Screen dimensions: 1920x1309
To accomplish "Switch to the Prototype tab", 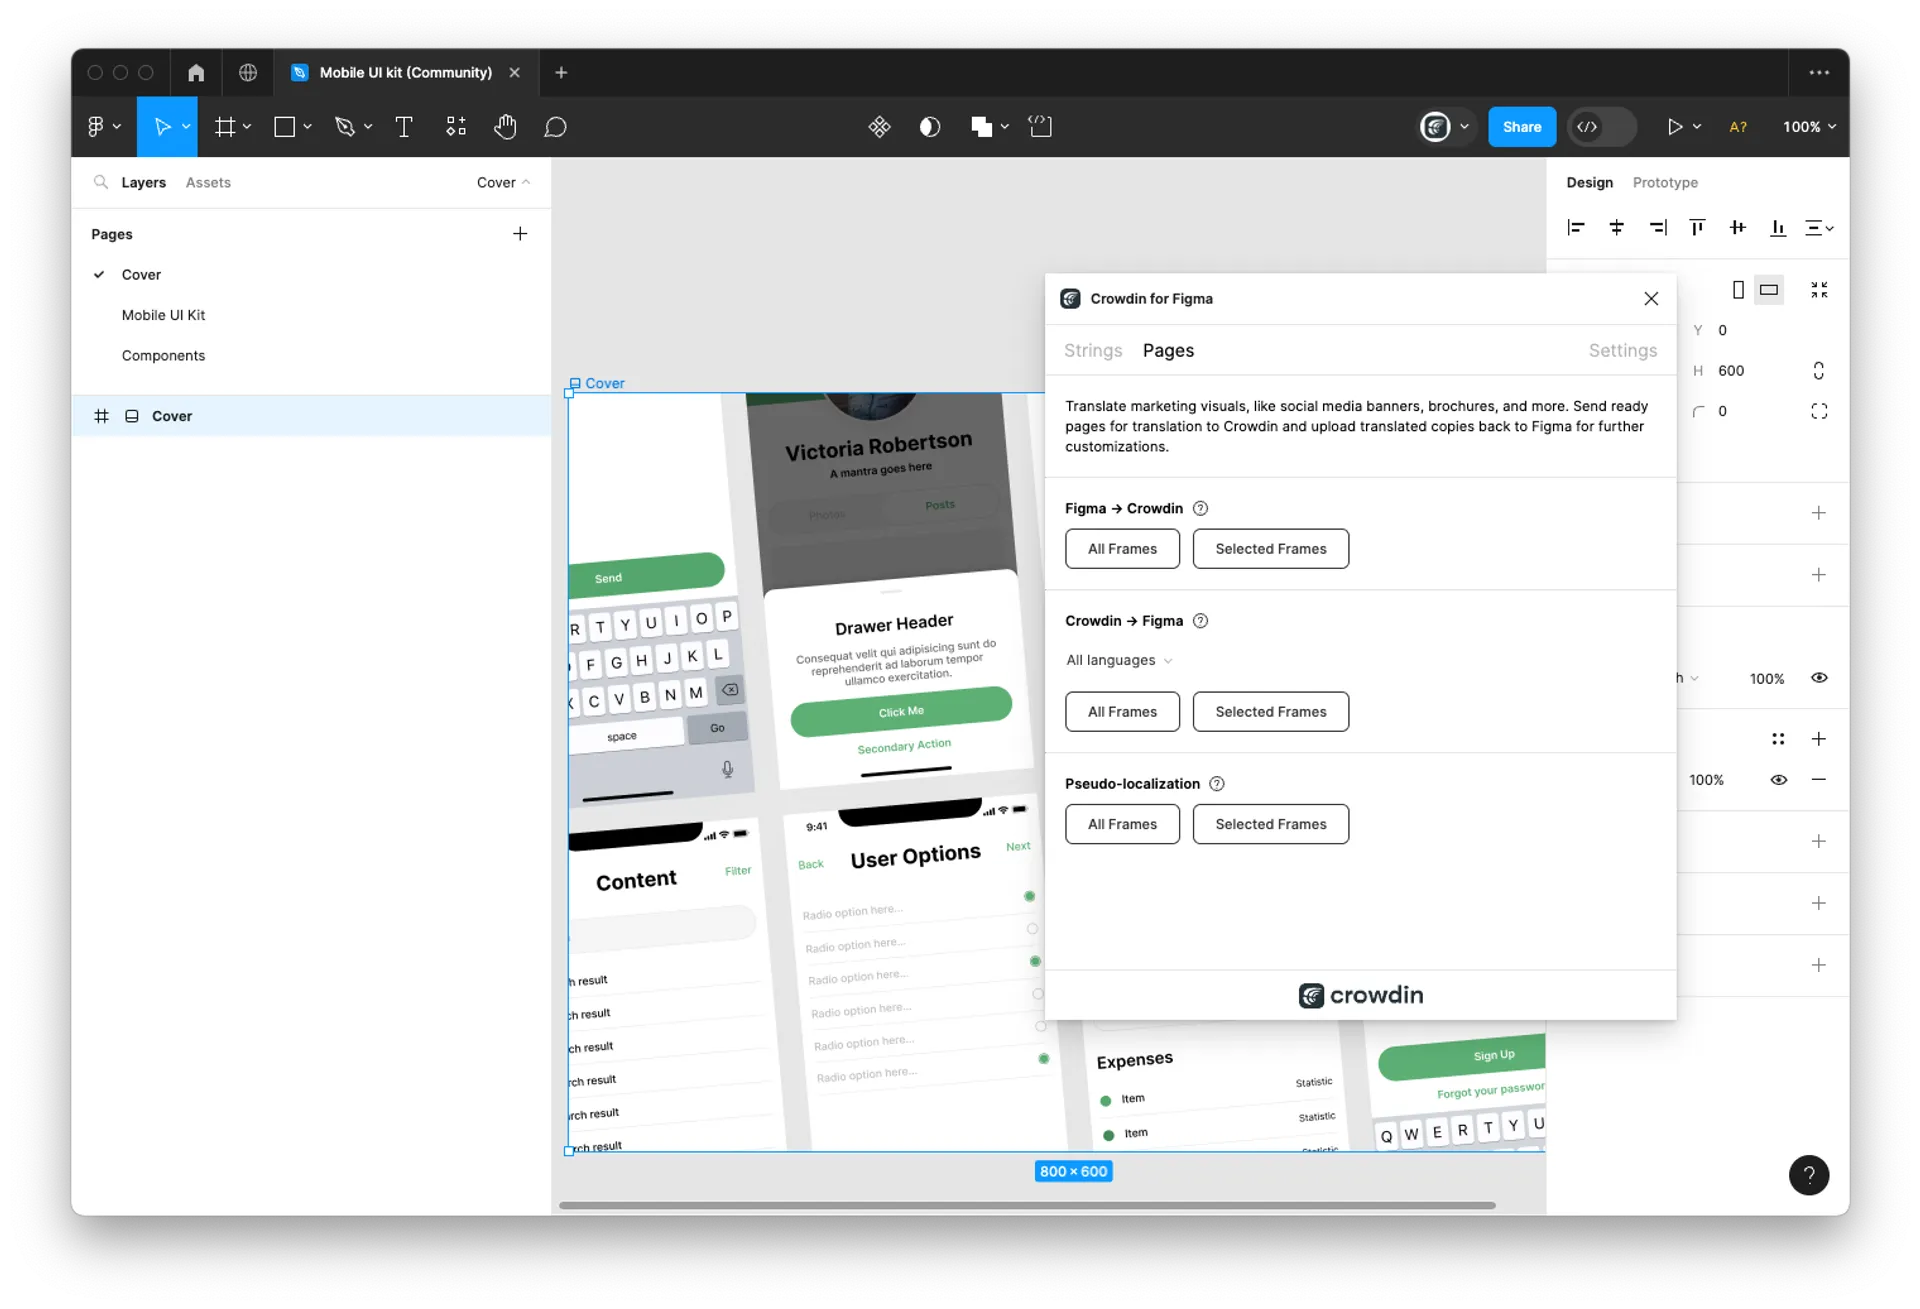I will [x=1665, y=182].
